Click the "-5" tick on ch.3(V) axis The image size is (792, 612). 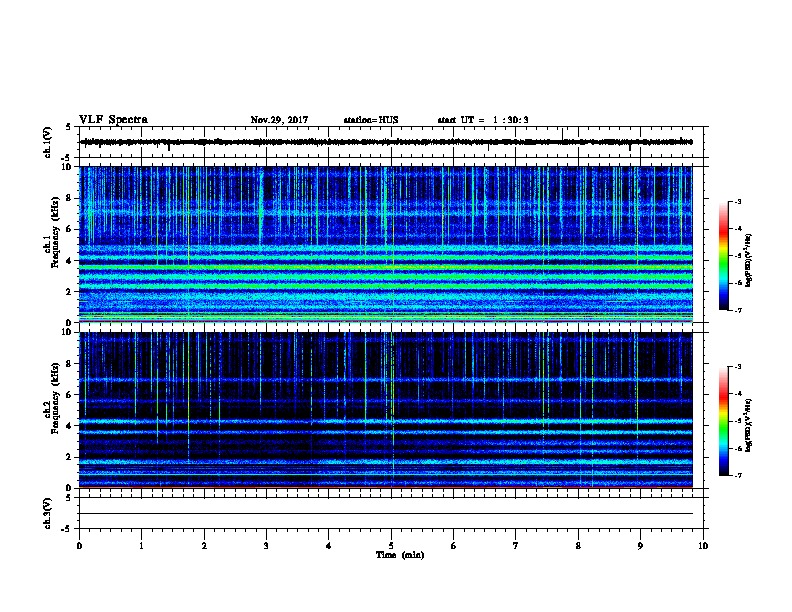66,529
